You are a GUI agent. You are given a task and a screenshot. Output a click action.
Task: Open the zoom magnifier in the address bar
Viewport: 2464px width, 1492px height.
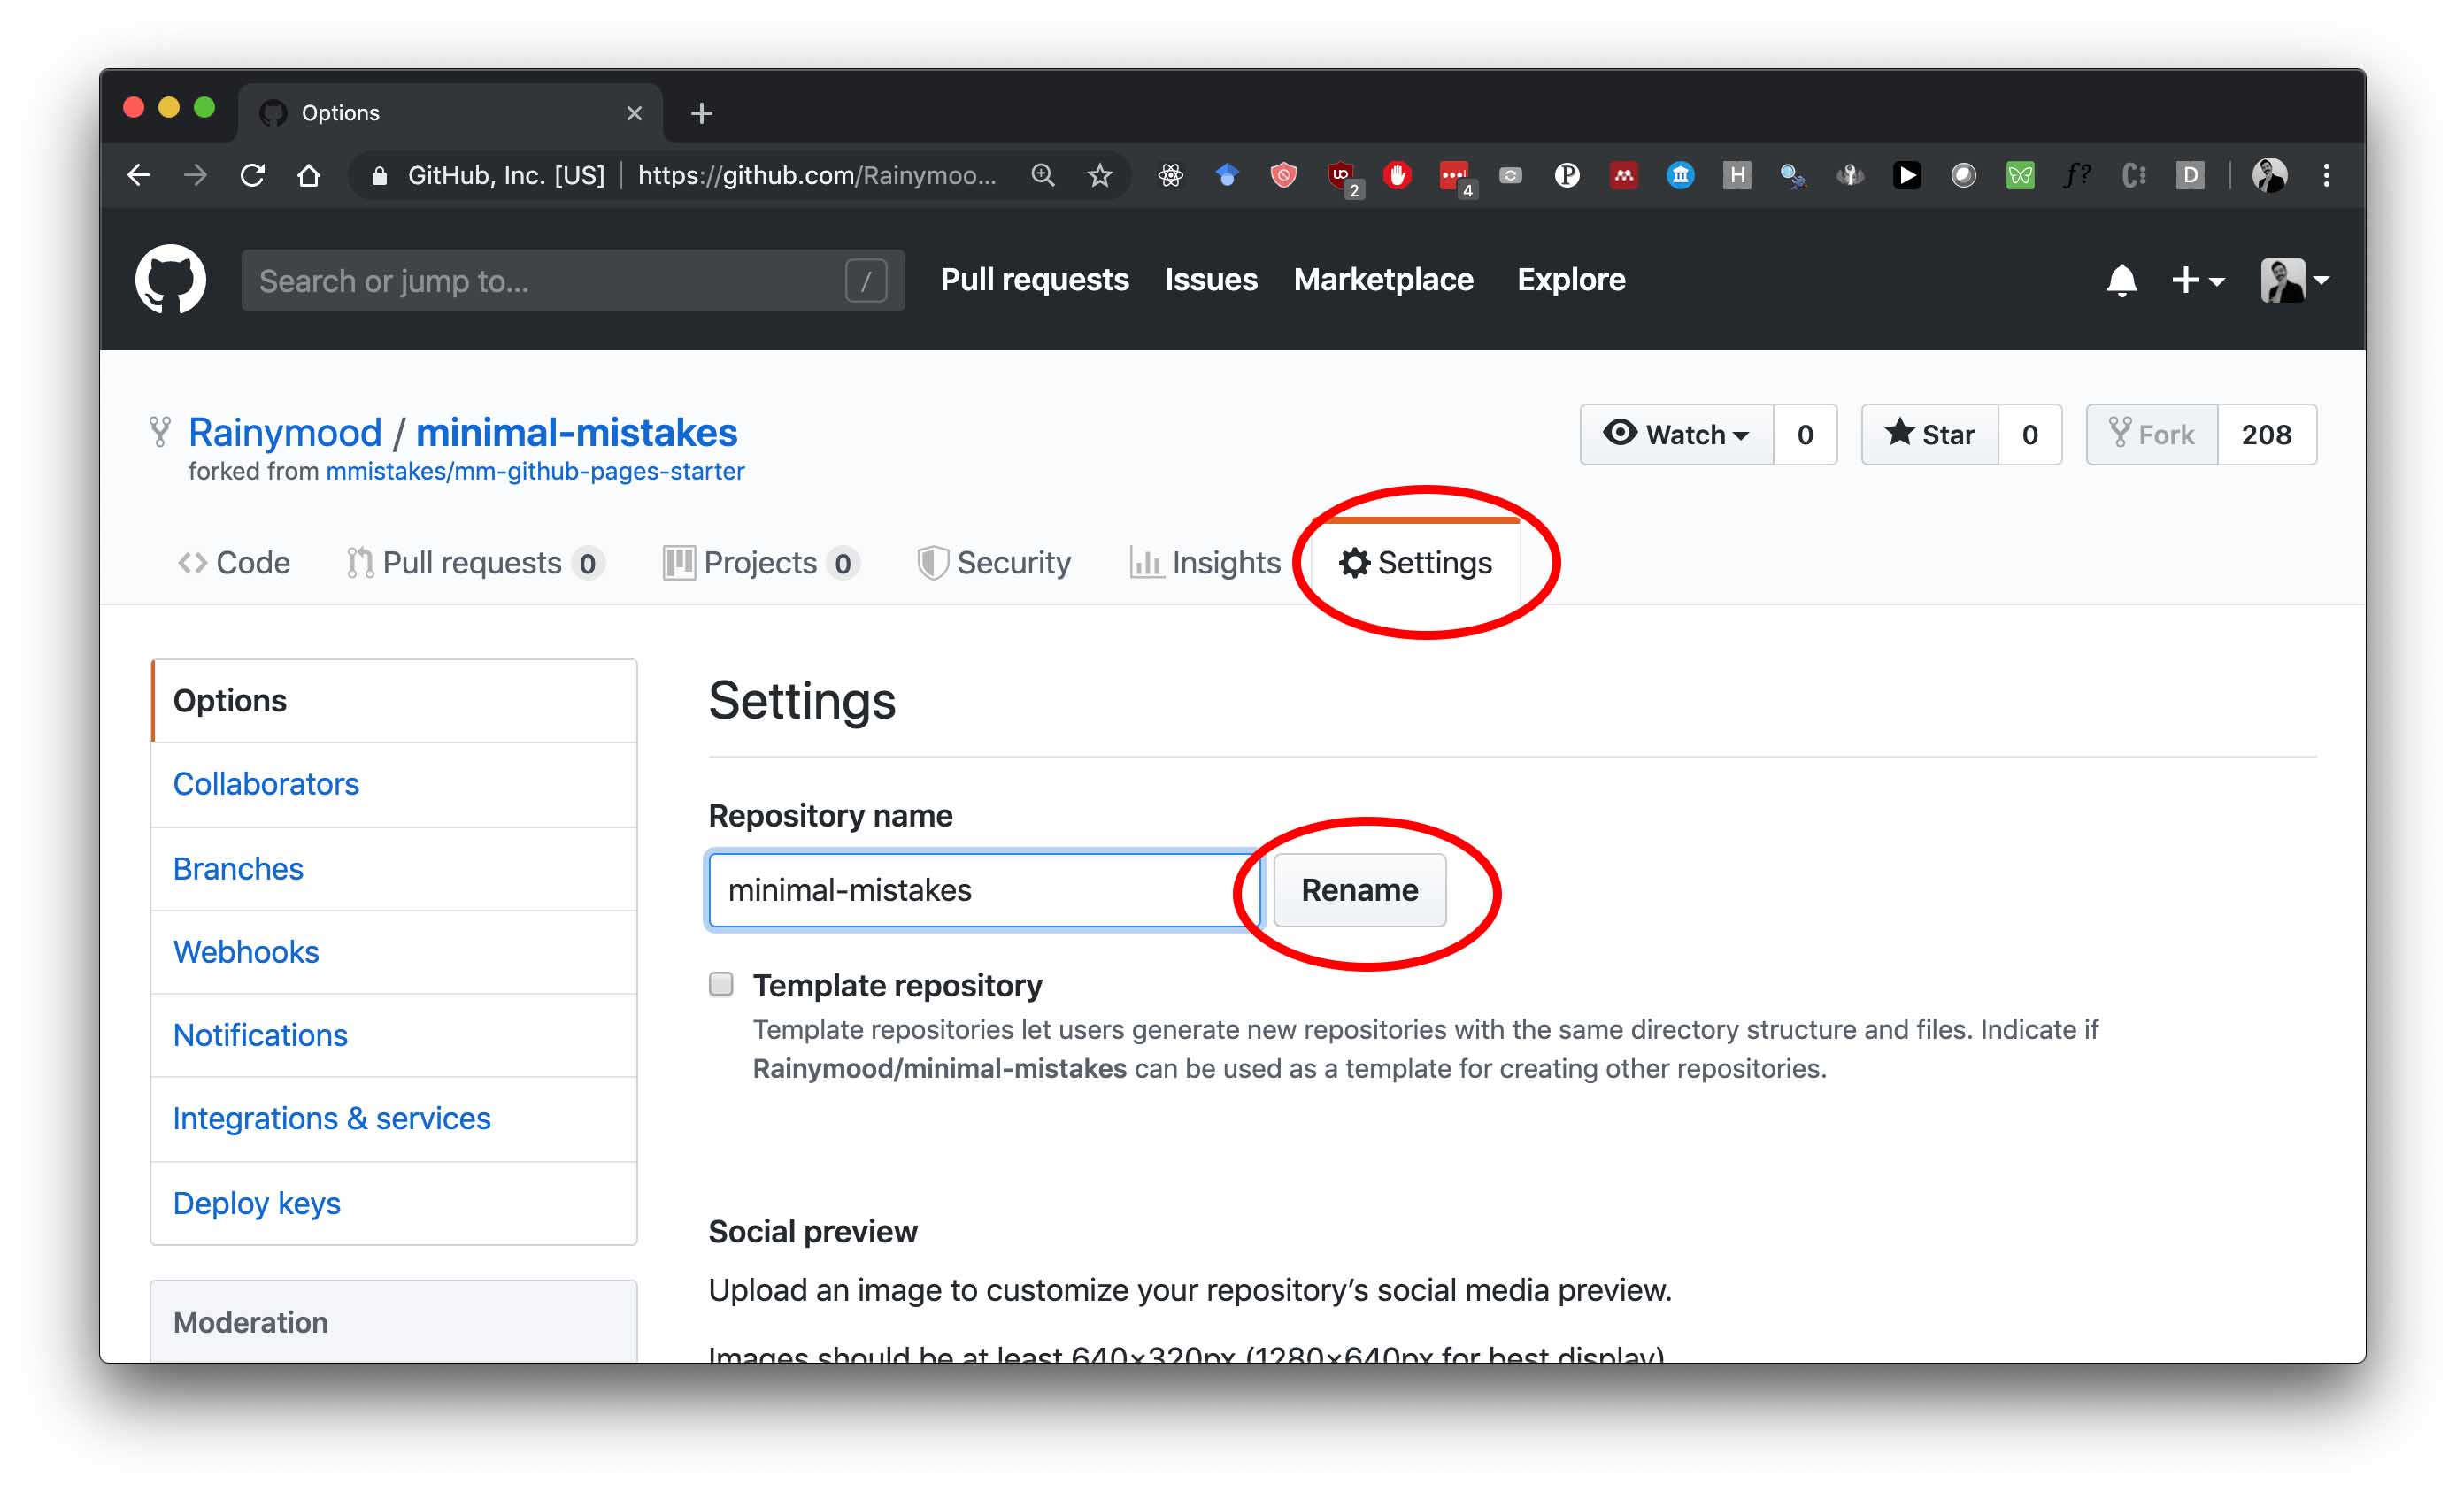[1043, 176]
